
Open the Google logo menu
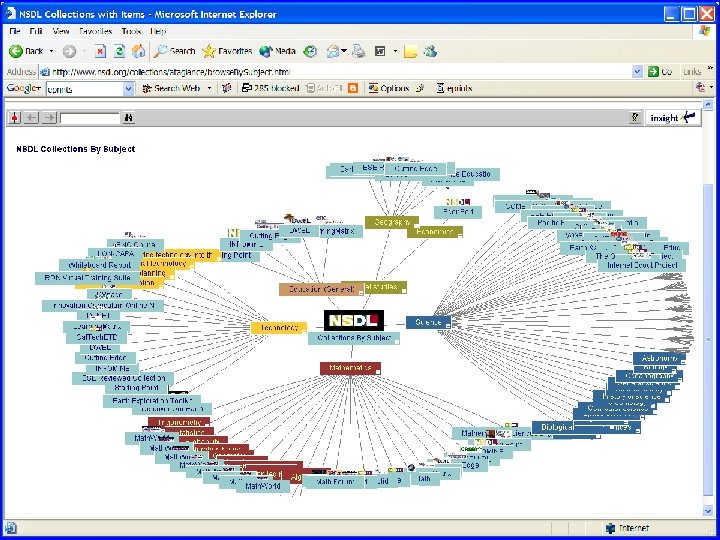pyautogui.click(x=23, y=88)
